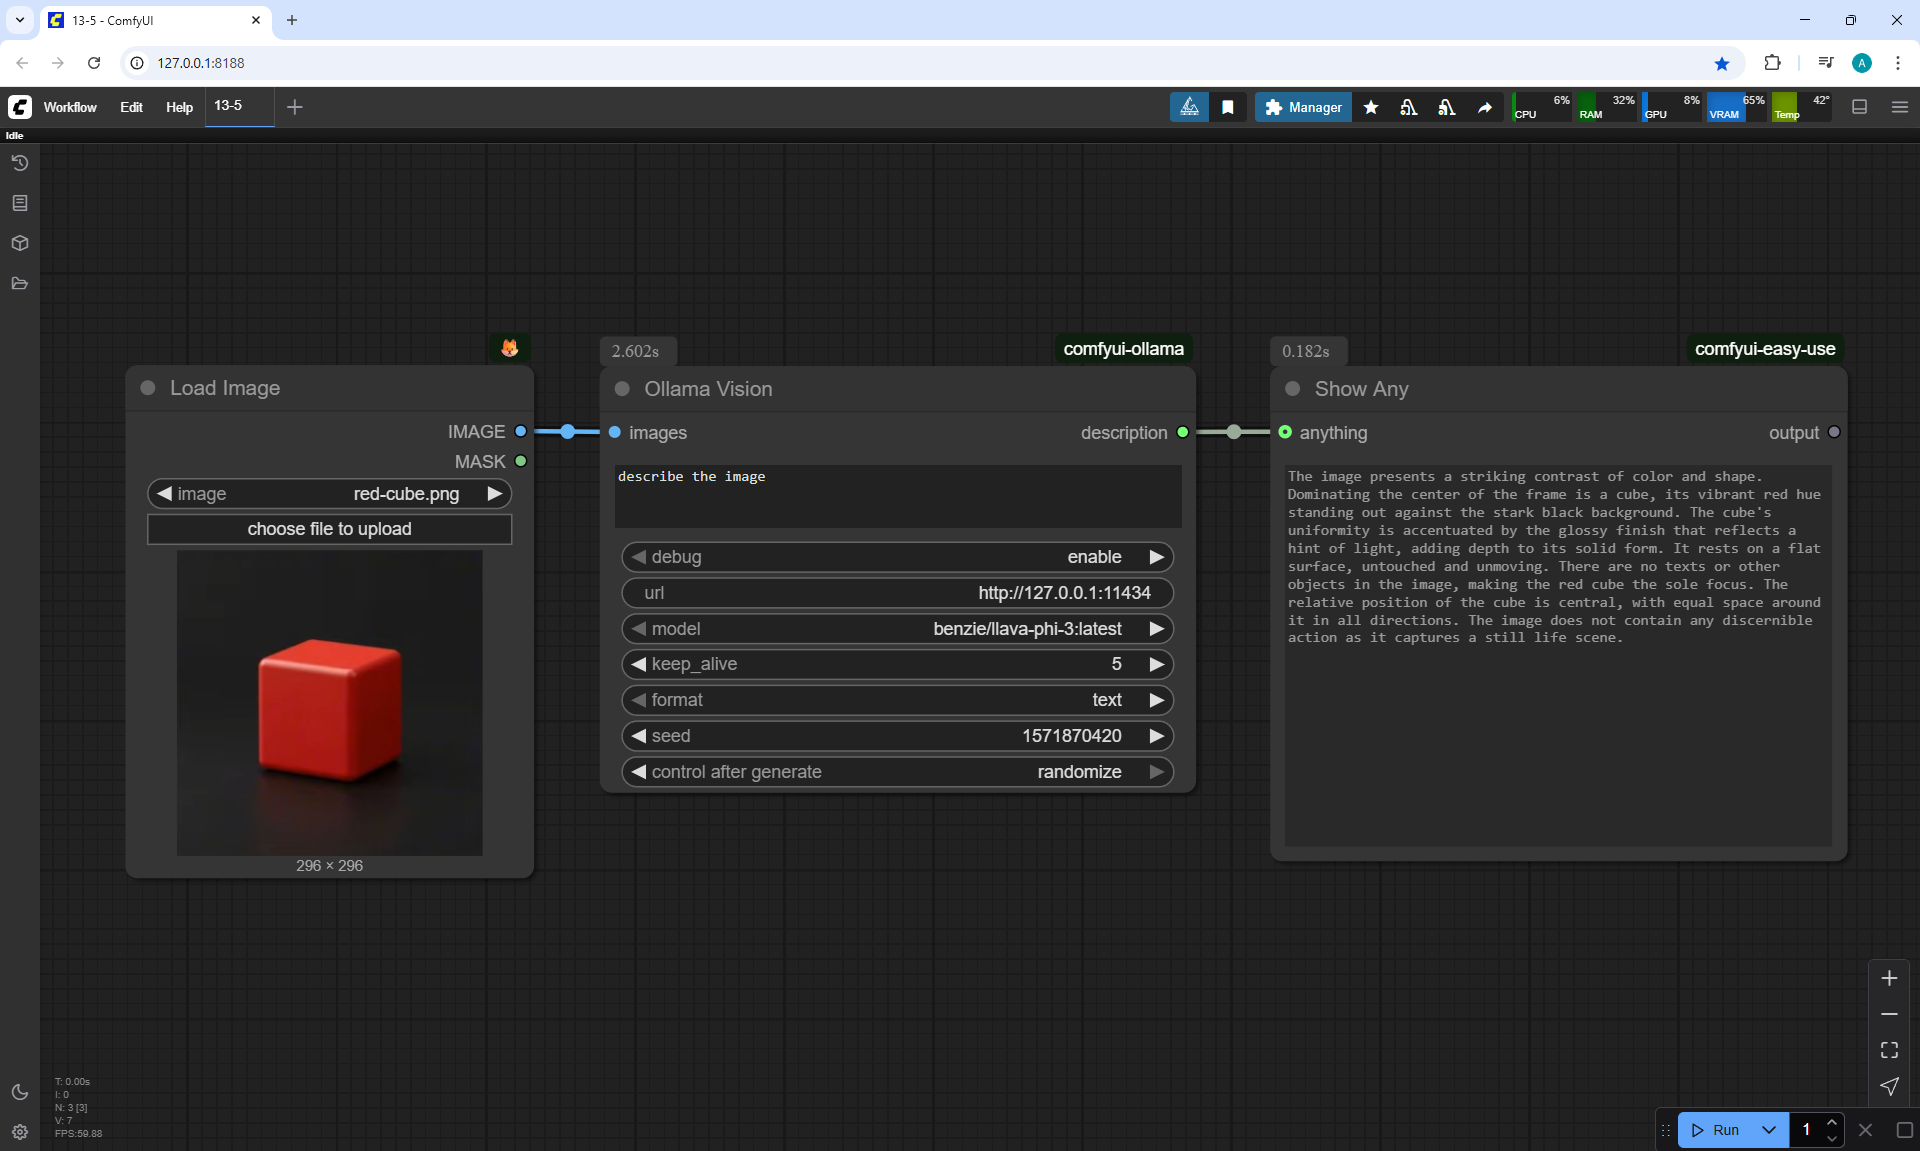Click choose file to upload button
Screen dimensions: 1920x1151
tap(329, 529)
